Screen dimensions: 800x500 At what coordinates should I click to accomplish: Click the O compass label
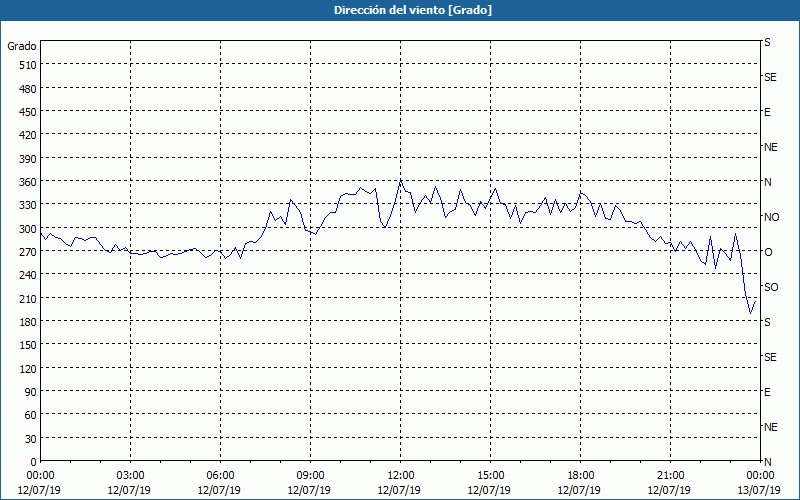click(x=768, y=252)
